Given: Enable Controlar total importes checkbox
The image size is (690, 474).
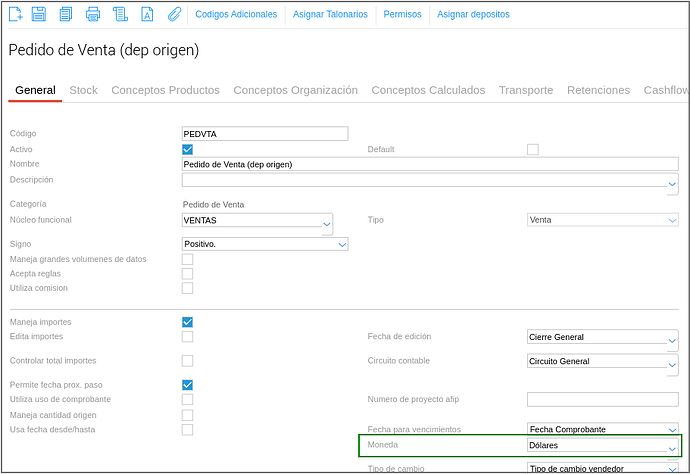Looking at the screenshot, I should click(187, 361).
